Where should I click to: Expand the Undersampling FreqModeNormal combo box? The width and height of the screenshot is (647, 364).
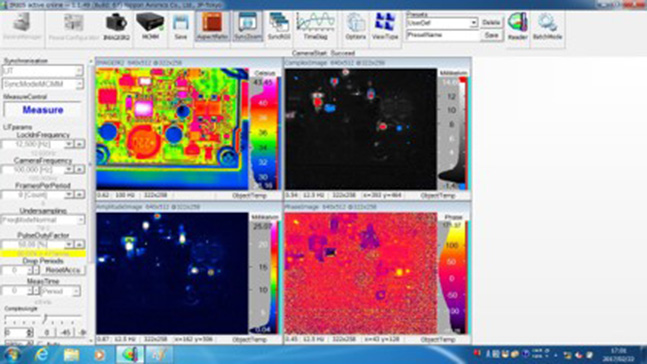pyautogui.click(x=43, y=220)
